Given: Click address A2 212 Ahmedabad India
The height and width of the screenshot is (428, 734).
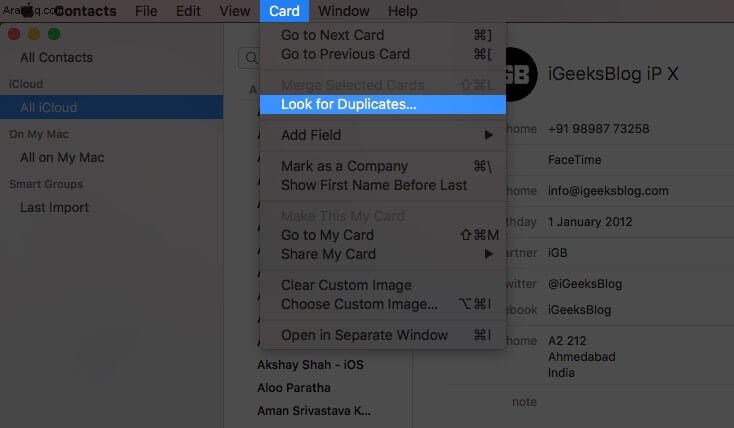Looking at the screenshot, I should pos(582,357).
